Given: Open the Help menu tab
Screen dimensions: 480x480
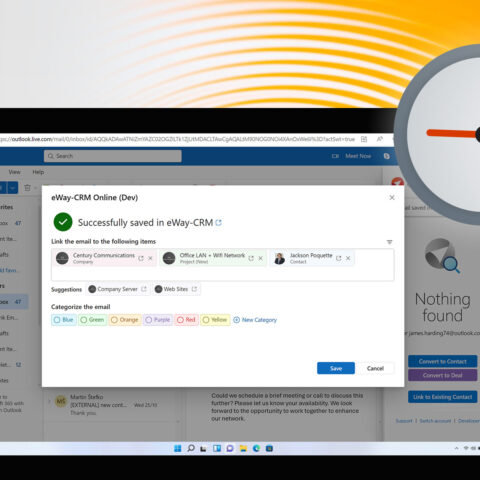Looking at the screenshot, I should (x=38, y=172).
